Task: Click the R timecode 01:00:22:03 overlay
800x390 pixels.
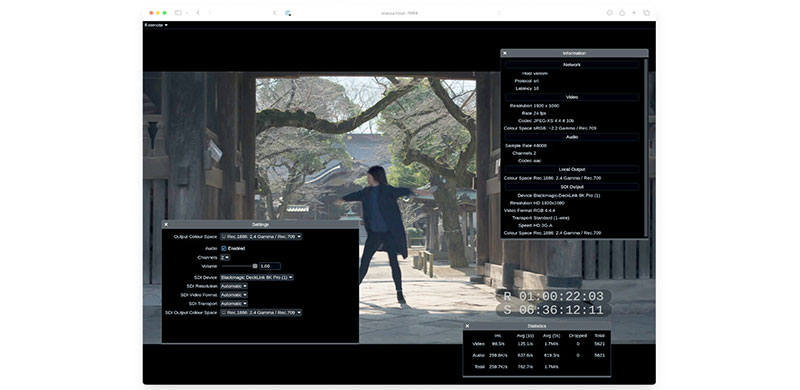Action: tap(554, 296)
